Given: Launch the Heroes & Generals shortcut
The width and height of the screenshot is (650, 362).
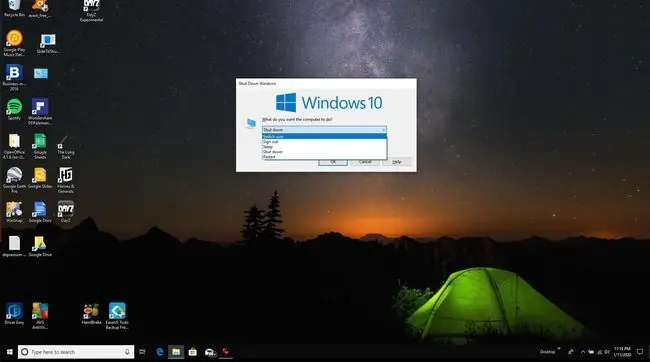Looking at the screenshot, I should 65,180.
